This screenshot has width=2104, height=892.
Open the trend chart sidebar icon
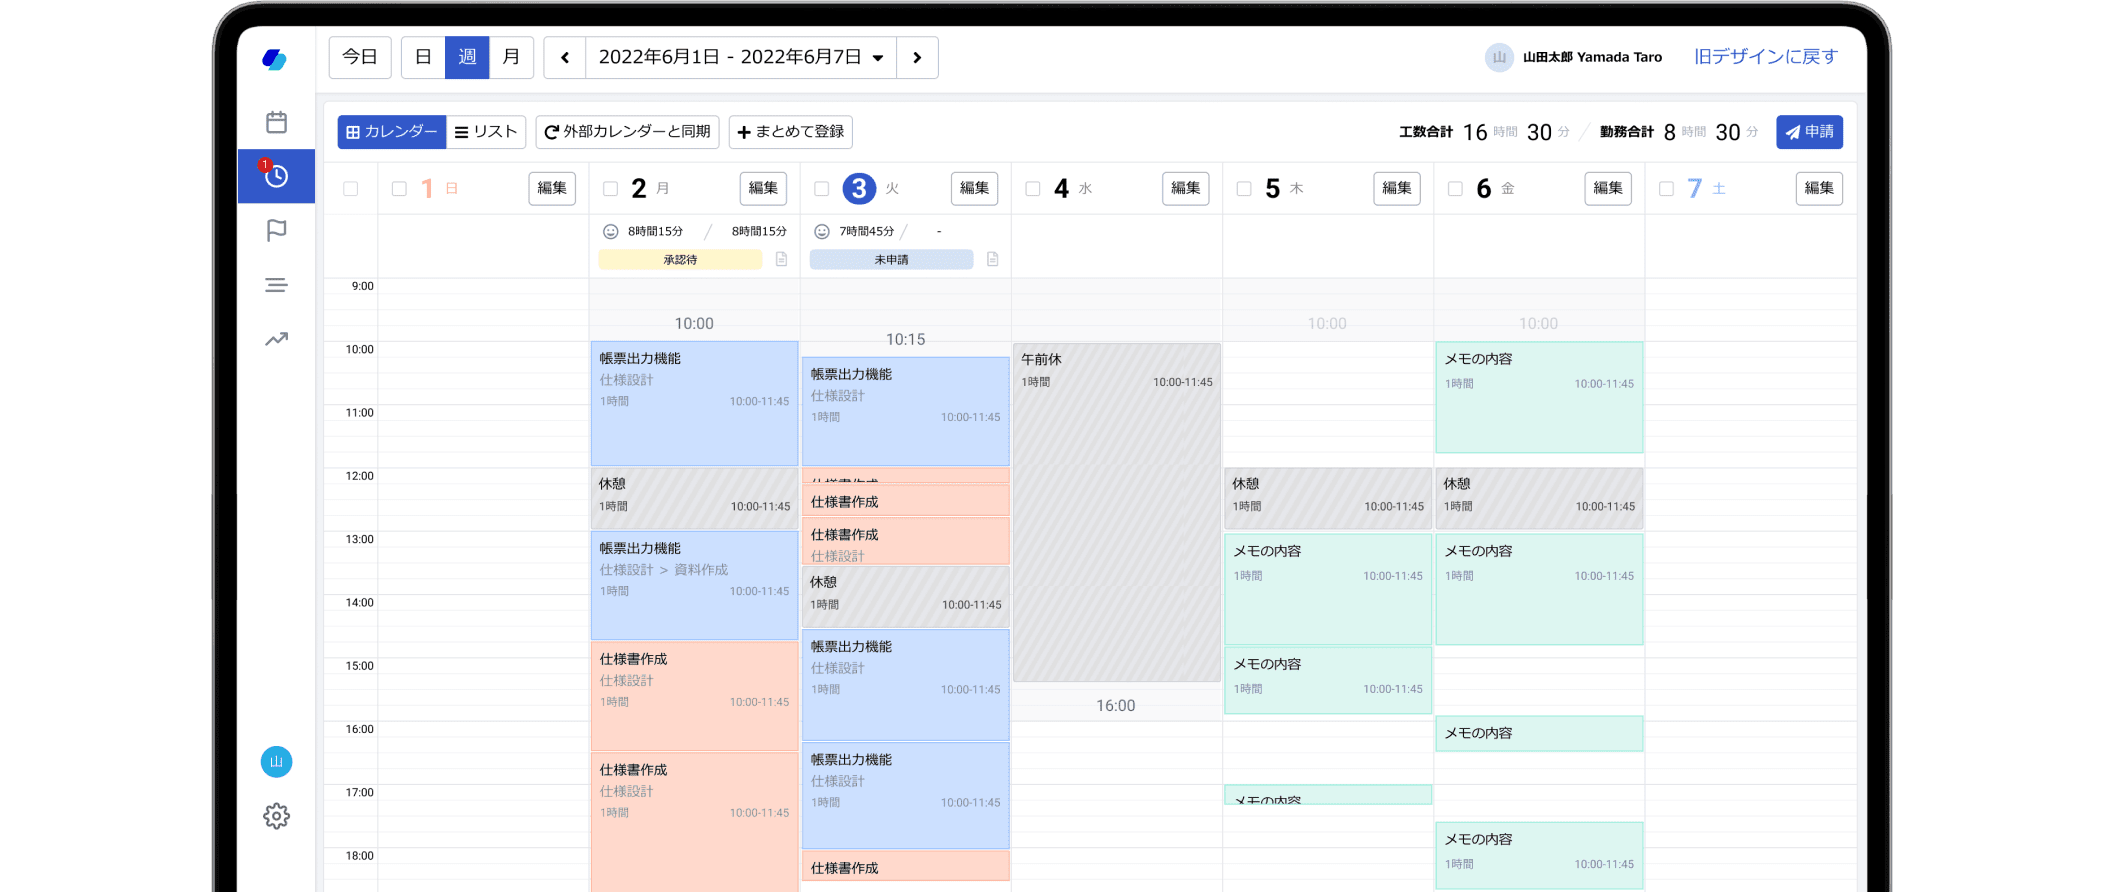coord(276,339)
